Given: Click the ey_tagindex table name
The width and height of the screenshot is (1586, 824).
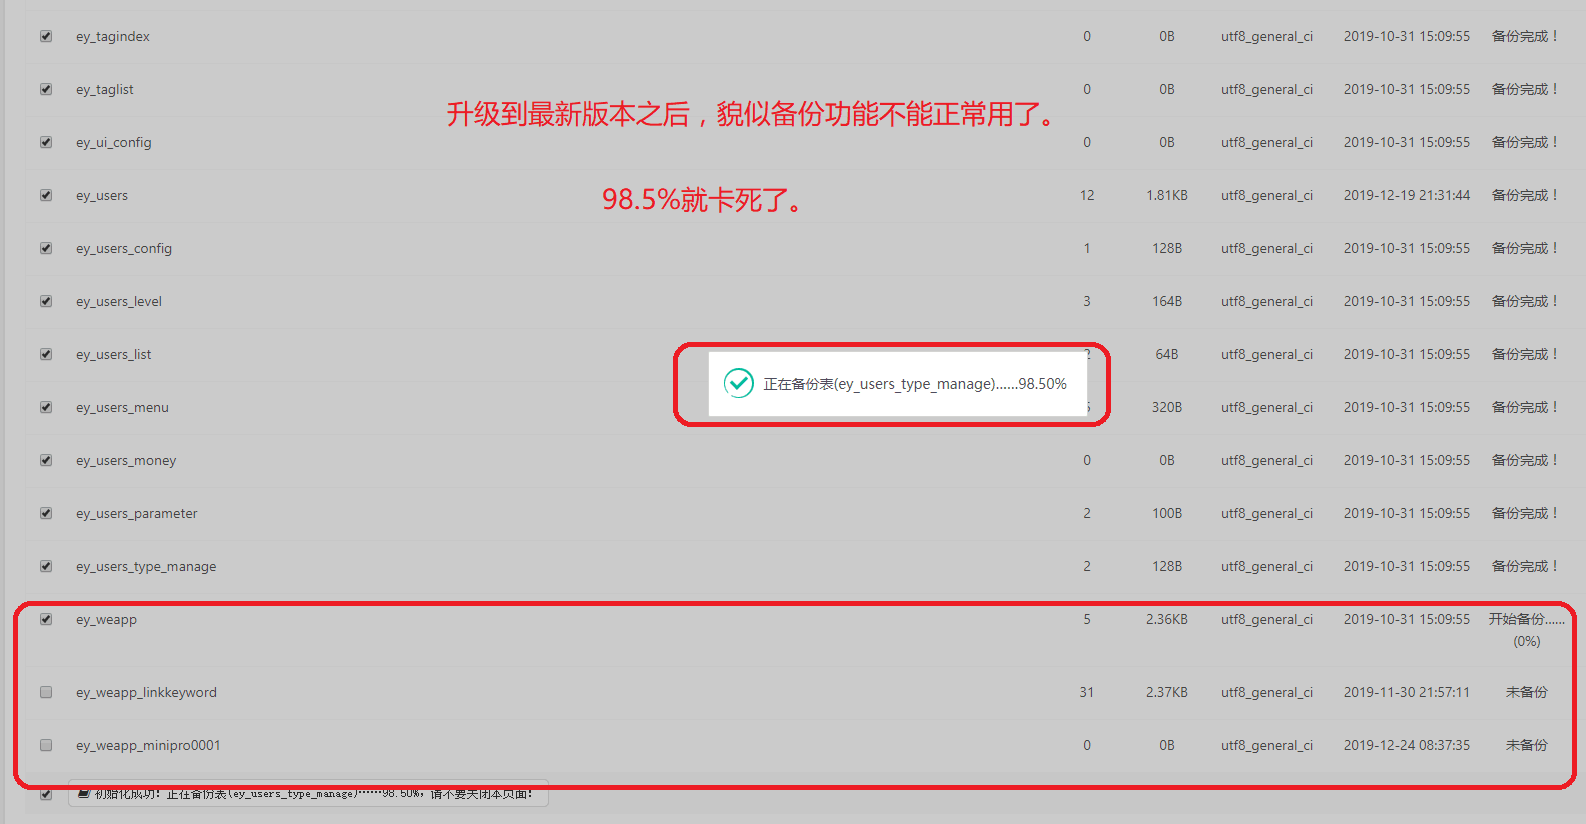Looking at the screenshot, I should coord(113,37).
